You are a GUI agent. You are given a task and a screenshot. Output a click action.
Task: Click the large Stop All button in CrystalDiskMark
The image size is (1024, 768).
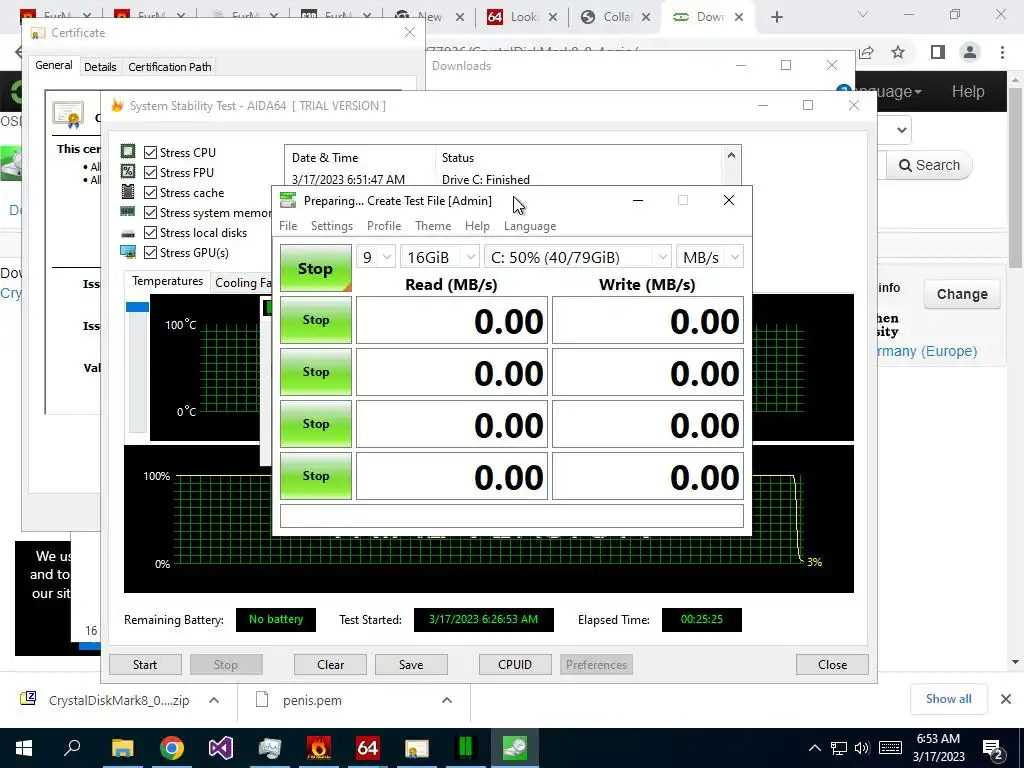316,268
